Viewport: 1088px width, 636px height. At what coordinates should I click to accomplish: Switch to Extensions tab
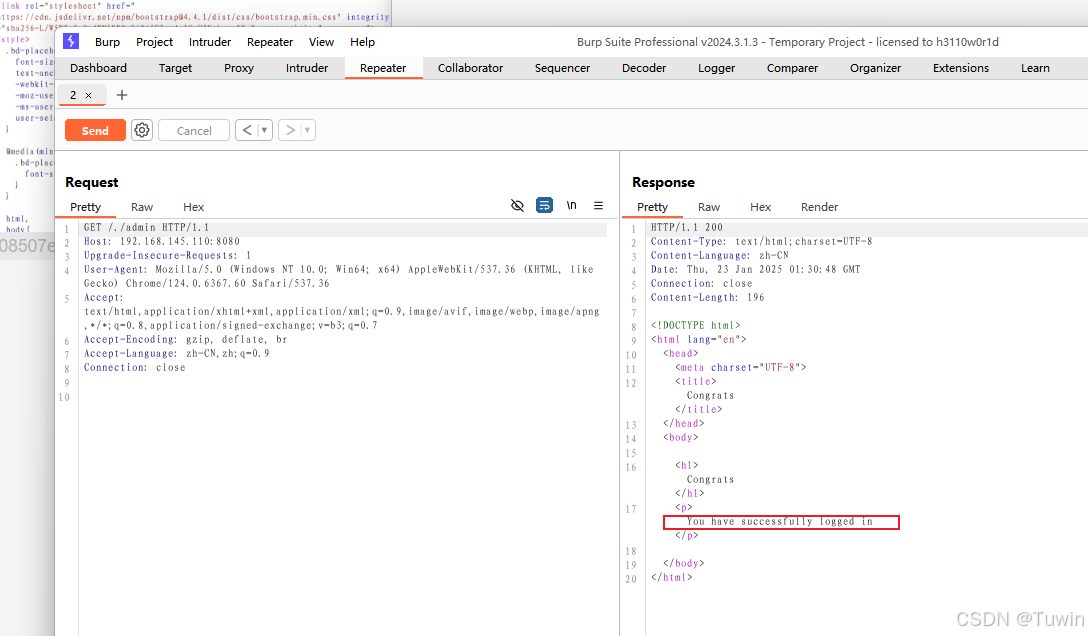(960, 68)
